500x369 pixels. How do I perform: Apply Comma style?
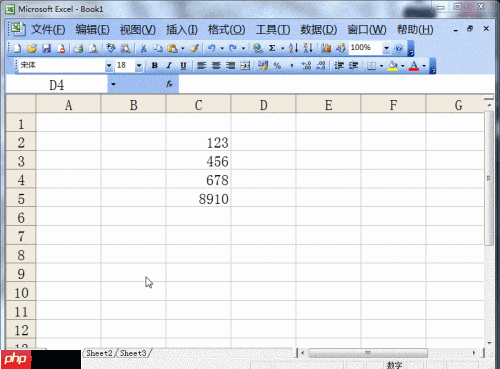point(292,66)
